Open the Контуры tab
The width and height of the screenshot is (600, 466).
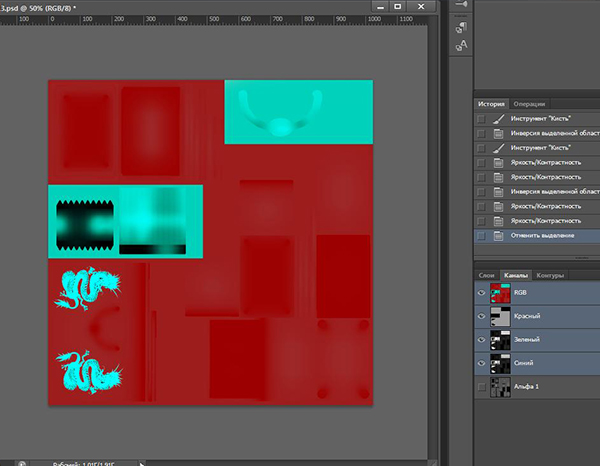[x=551, y=275]
